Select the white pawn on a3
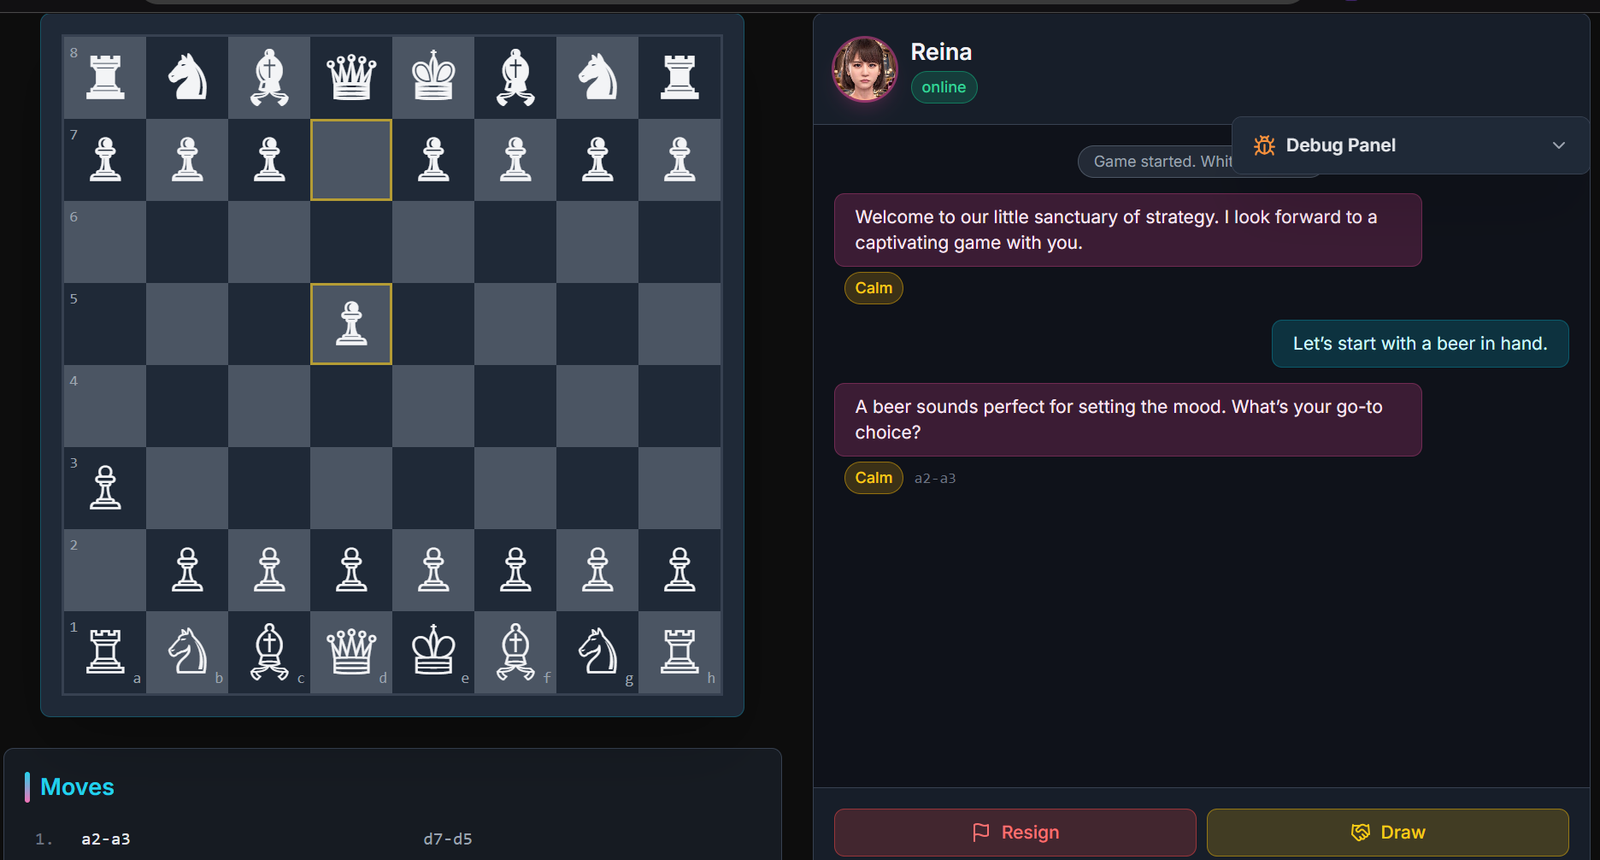The height and width of the screenshot is (860, 1600). tap(105, 488)
